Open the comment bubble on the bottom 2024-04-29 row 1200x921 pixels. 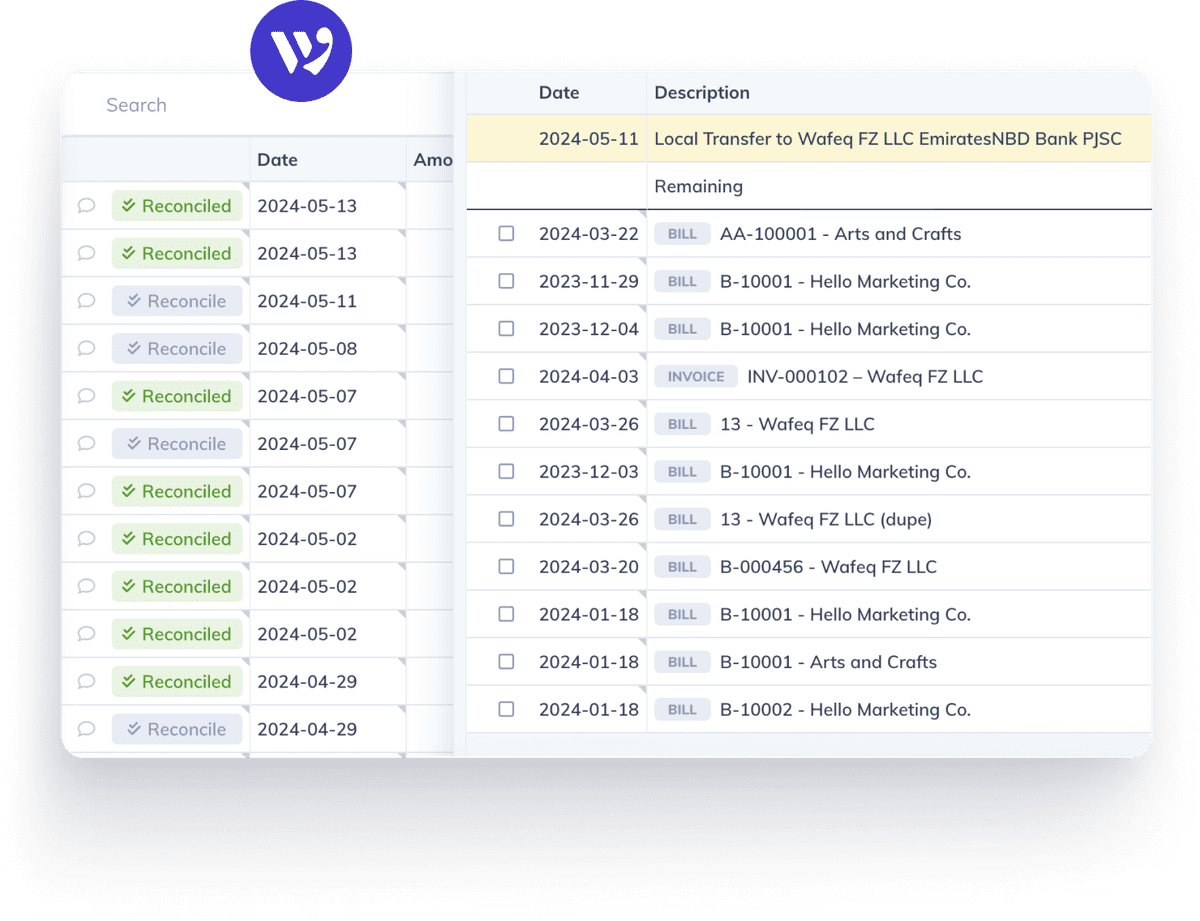point(86,728)
